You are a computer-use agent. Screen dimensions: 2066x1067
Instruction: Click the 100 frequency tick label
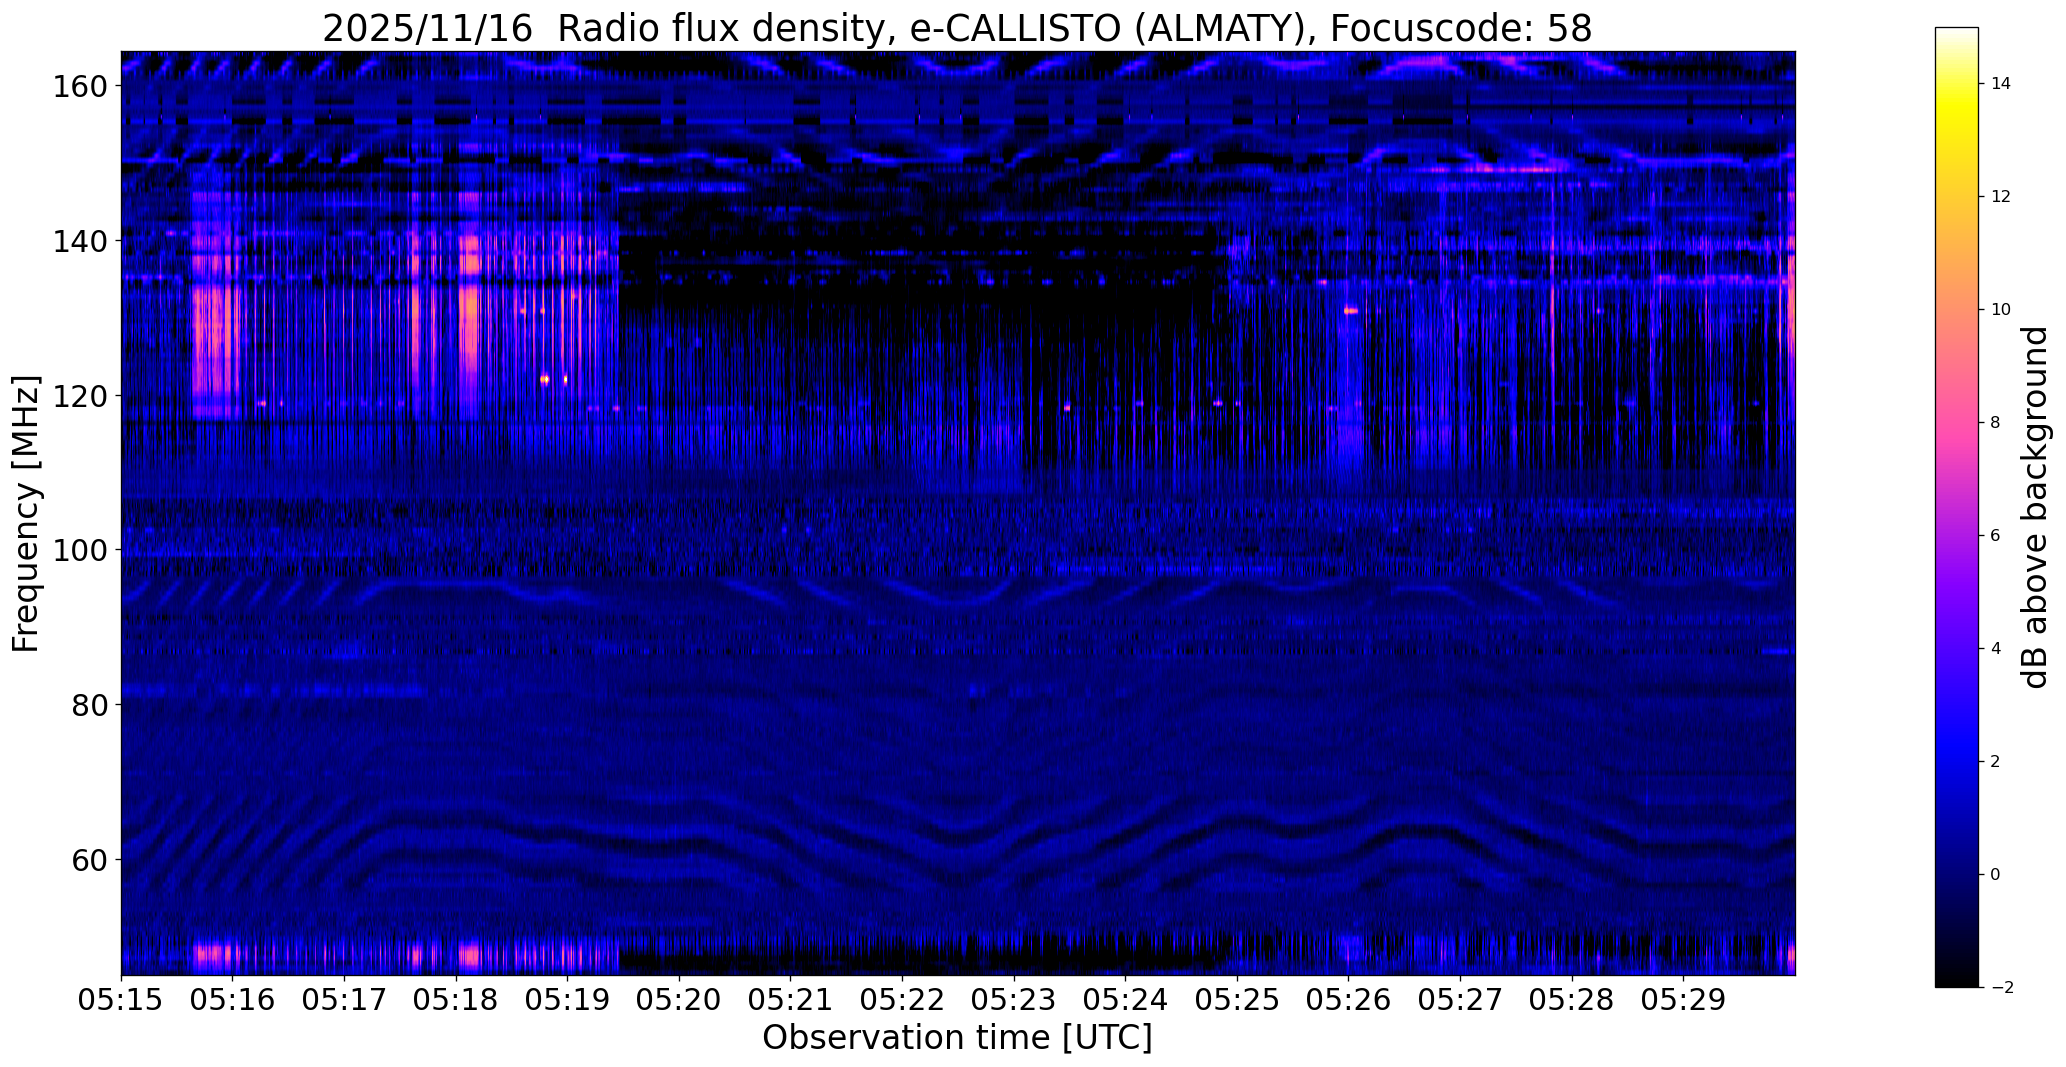pyautogui.click(x=80, y=550)
